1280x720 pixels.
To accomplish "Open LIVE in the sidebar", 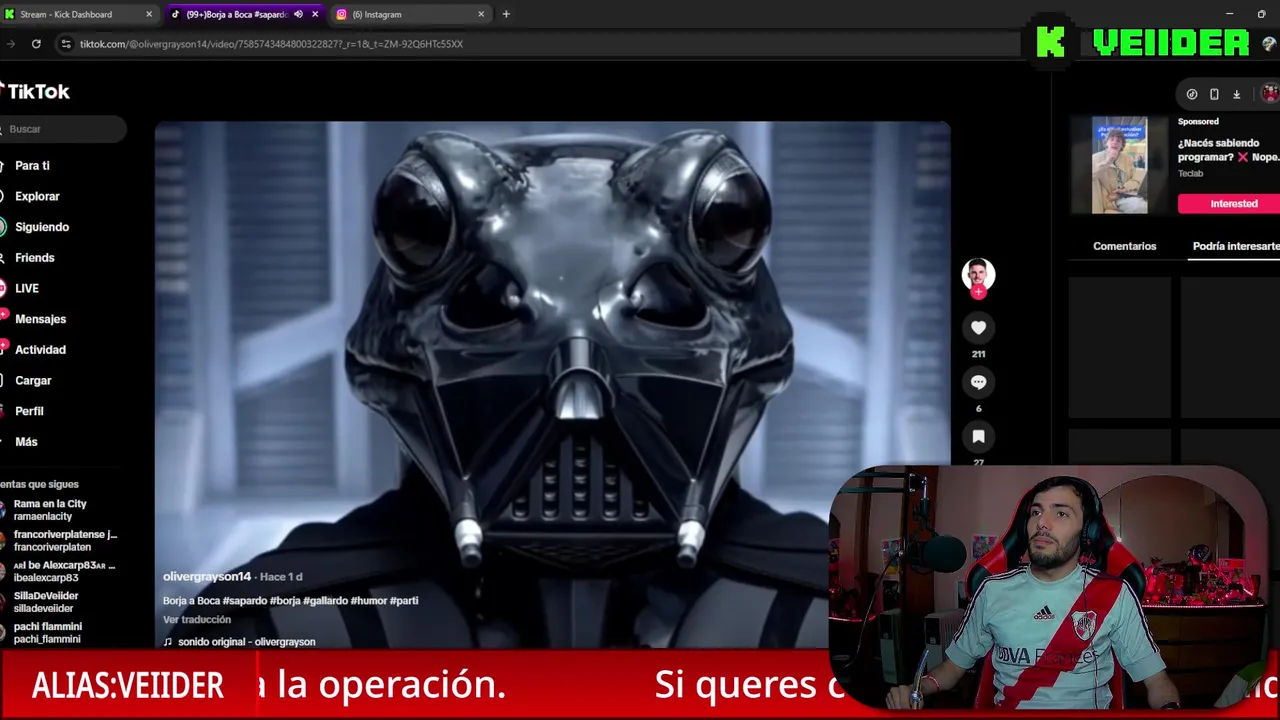I will (x=27, y=288).
